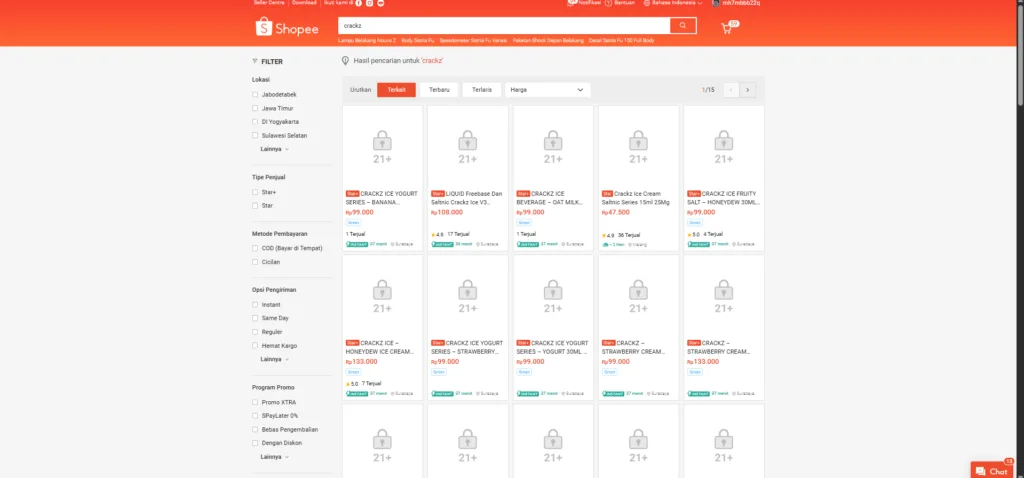Open LIQUID Freebase Dan Saltnic title
1024x478 pixels.
[x=468, y=198]
